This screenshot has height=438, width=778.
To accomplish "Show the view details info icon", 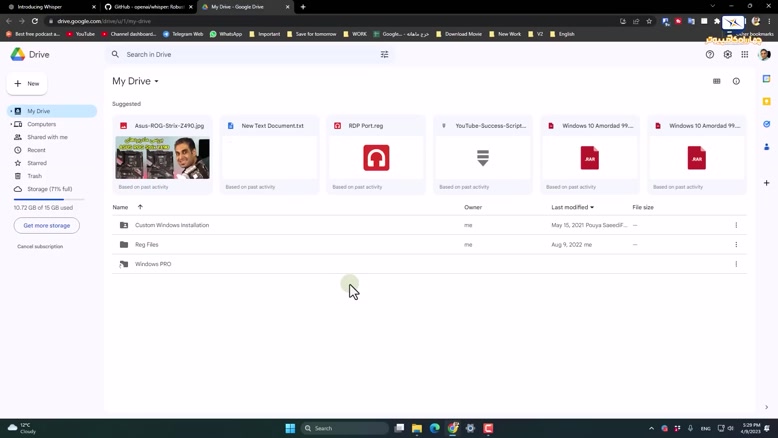I will click(x=736, y=81).
